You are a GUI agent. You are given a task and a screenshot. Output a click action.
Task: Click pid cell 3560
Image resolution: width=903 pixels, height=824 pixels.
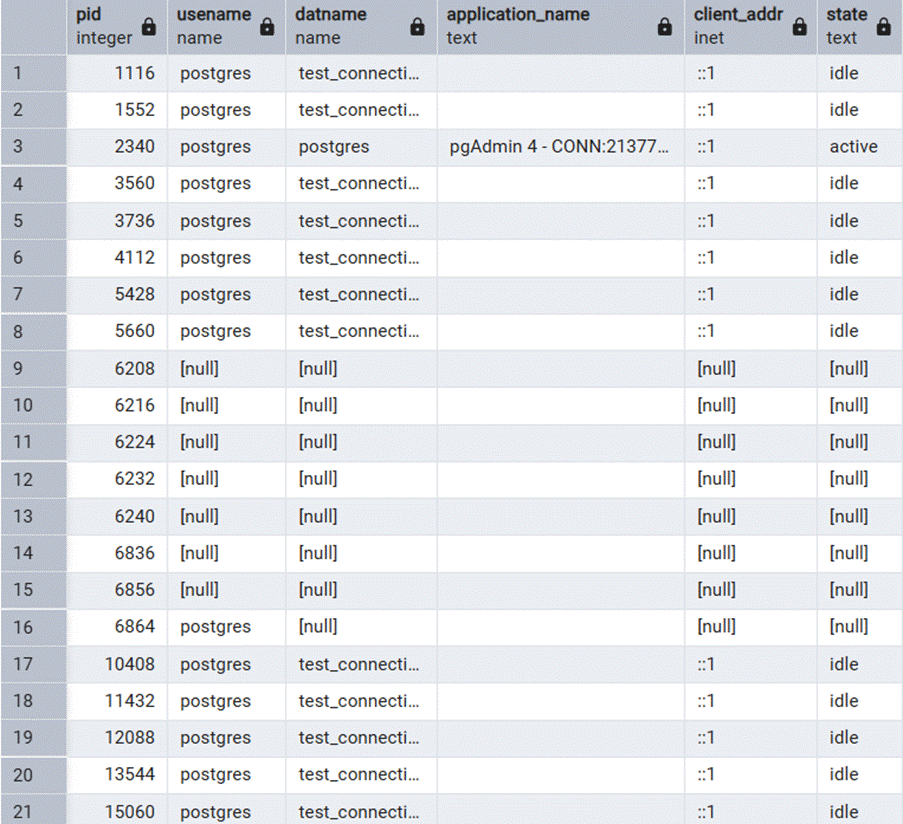(117, 183)
